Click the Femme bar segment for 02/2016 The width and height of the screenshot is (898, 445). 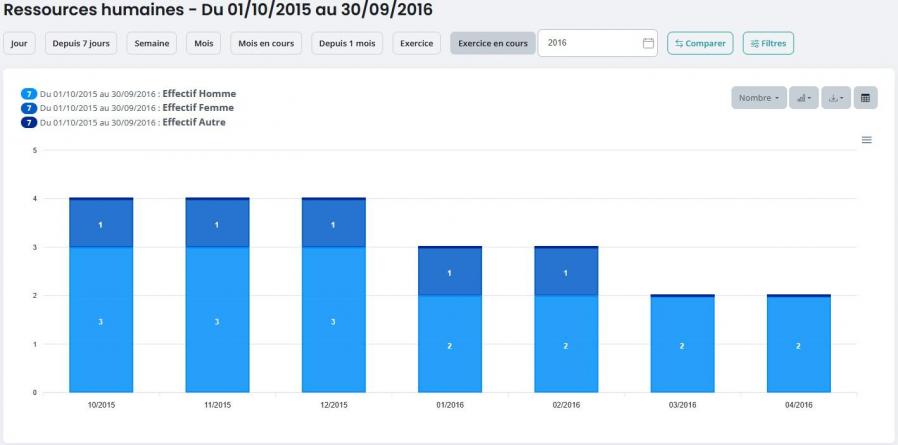[x=566, y=272]
